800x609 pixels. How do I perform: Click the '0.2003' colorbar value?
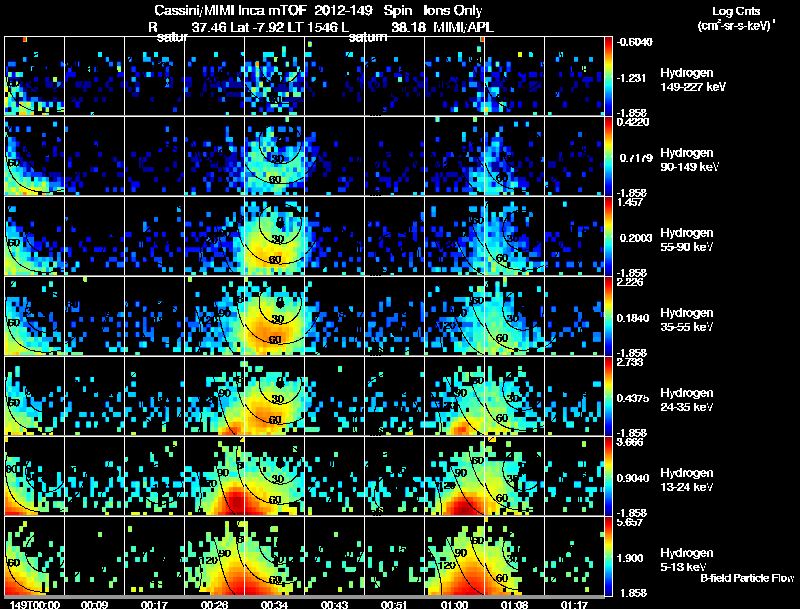636,238
